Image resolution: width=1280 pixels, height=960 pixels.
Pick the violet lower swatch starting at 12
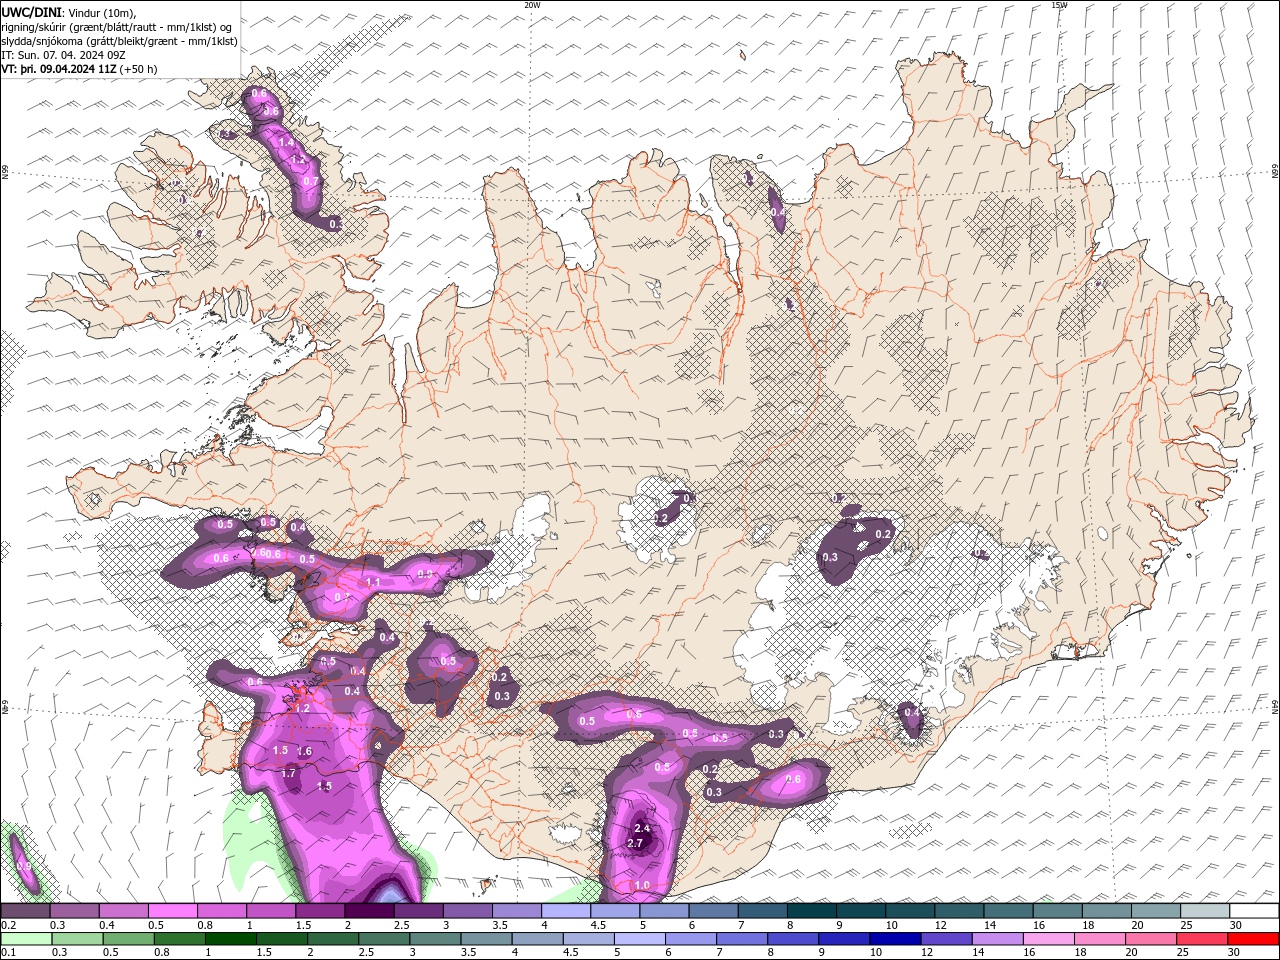coord(947,939)
